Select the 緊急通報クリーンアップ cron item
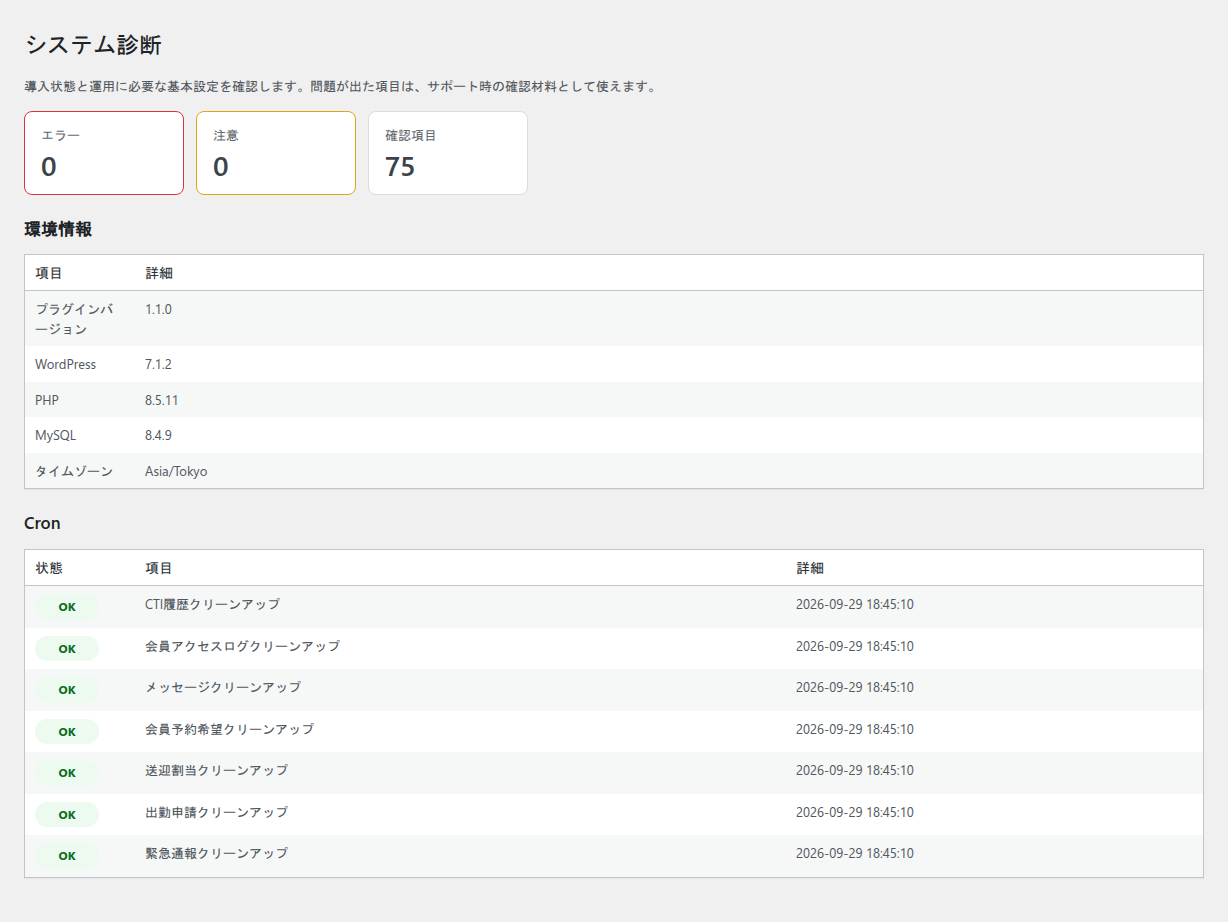1228x922 pixels. [217, 854]
